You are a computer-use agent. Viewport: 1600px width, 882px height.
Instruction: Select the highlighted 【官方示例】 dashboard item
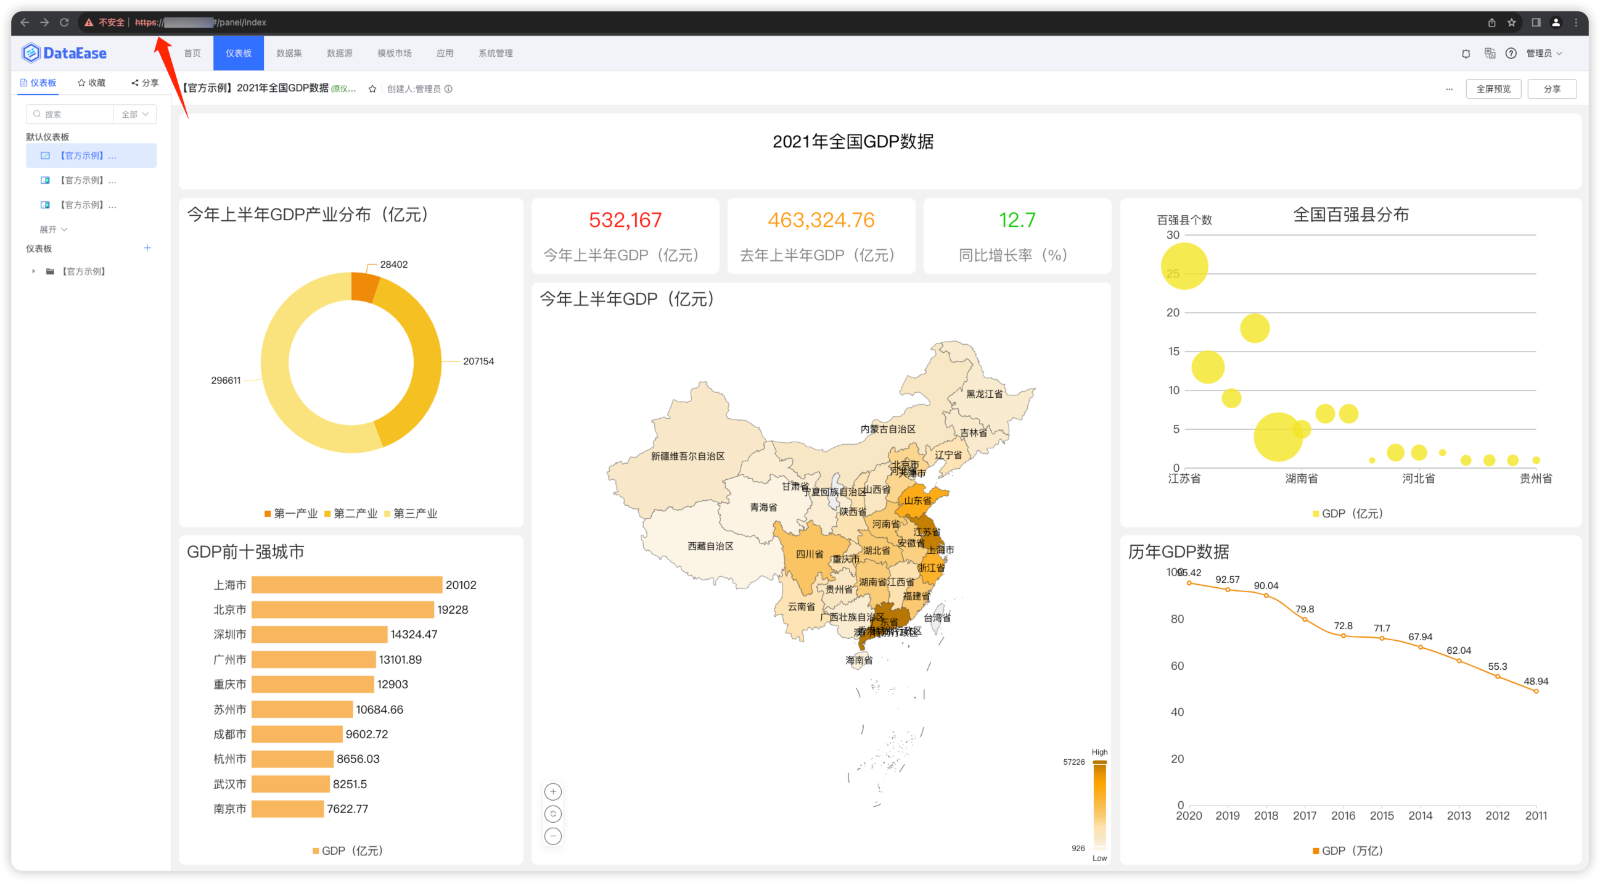(91, 156)
